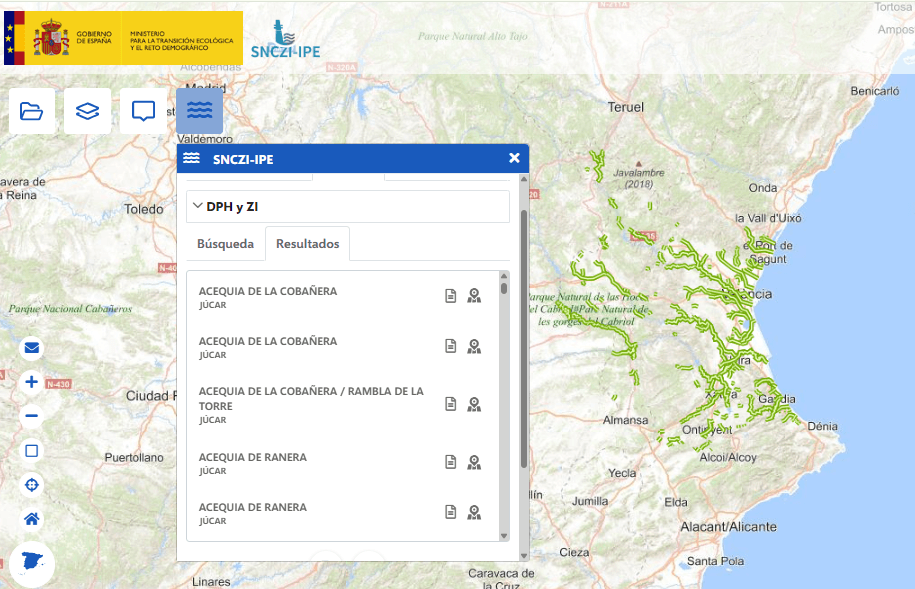Select the Resultados tab

point(307,243)
